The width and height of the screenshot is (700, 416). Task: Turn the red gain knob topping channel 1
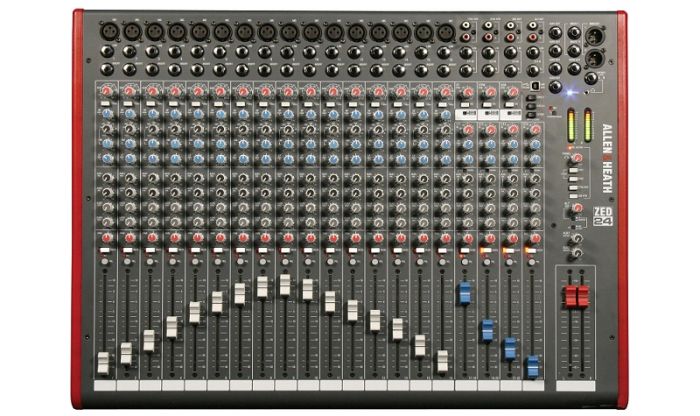pos(106,91)
